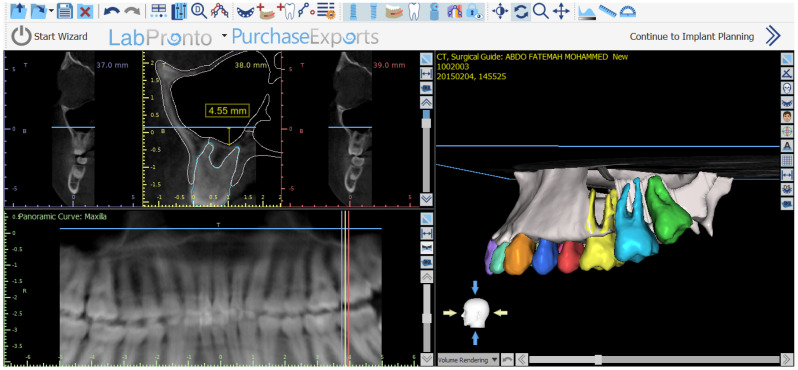Image resolution: width=798 pixels, height=370 pixels.
Task: Open a case file with folder-up icon
Action: (x=17, y=10)
